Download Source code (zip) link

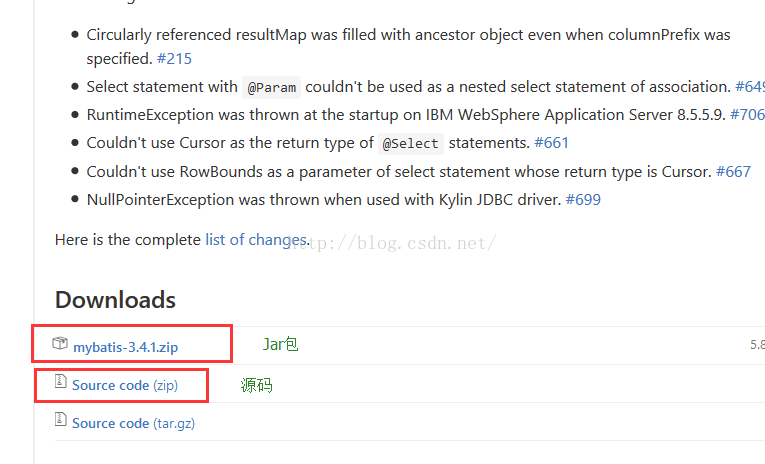tap(125, 385)
